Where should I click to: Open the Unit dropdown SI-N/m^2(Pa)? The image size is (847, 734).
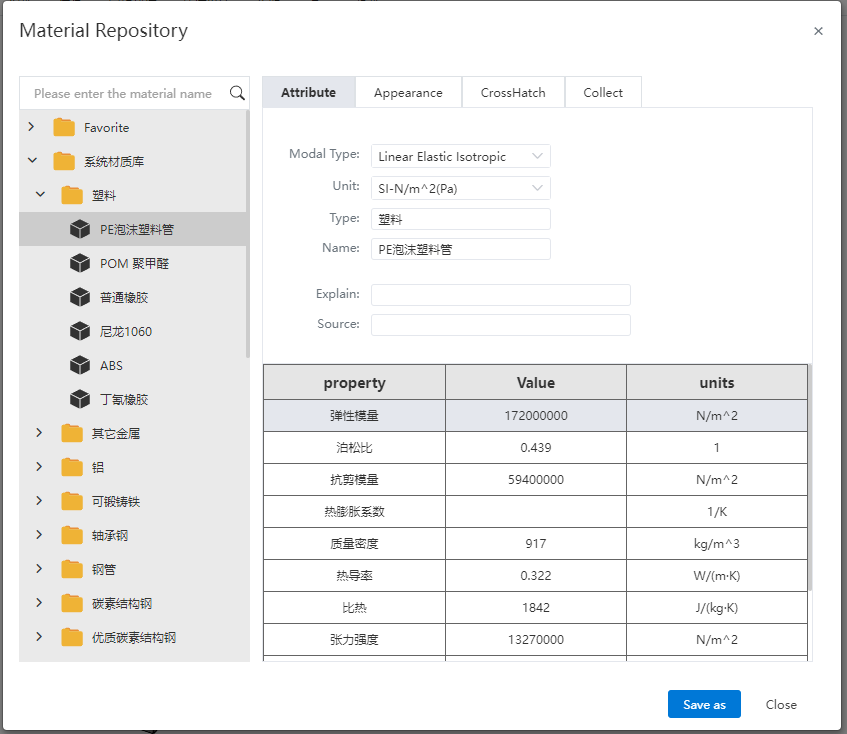coord(461,188)
